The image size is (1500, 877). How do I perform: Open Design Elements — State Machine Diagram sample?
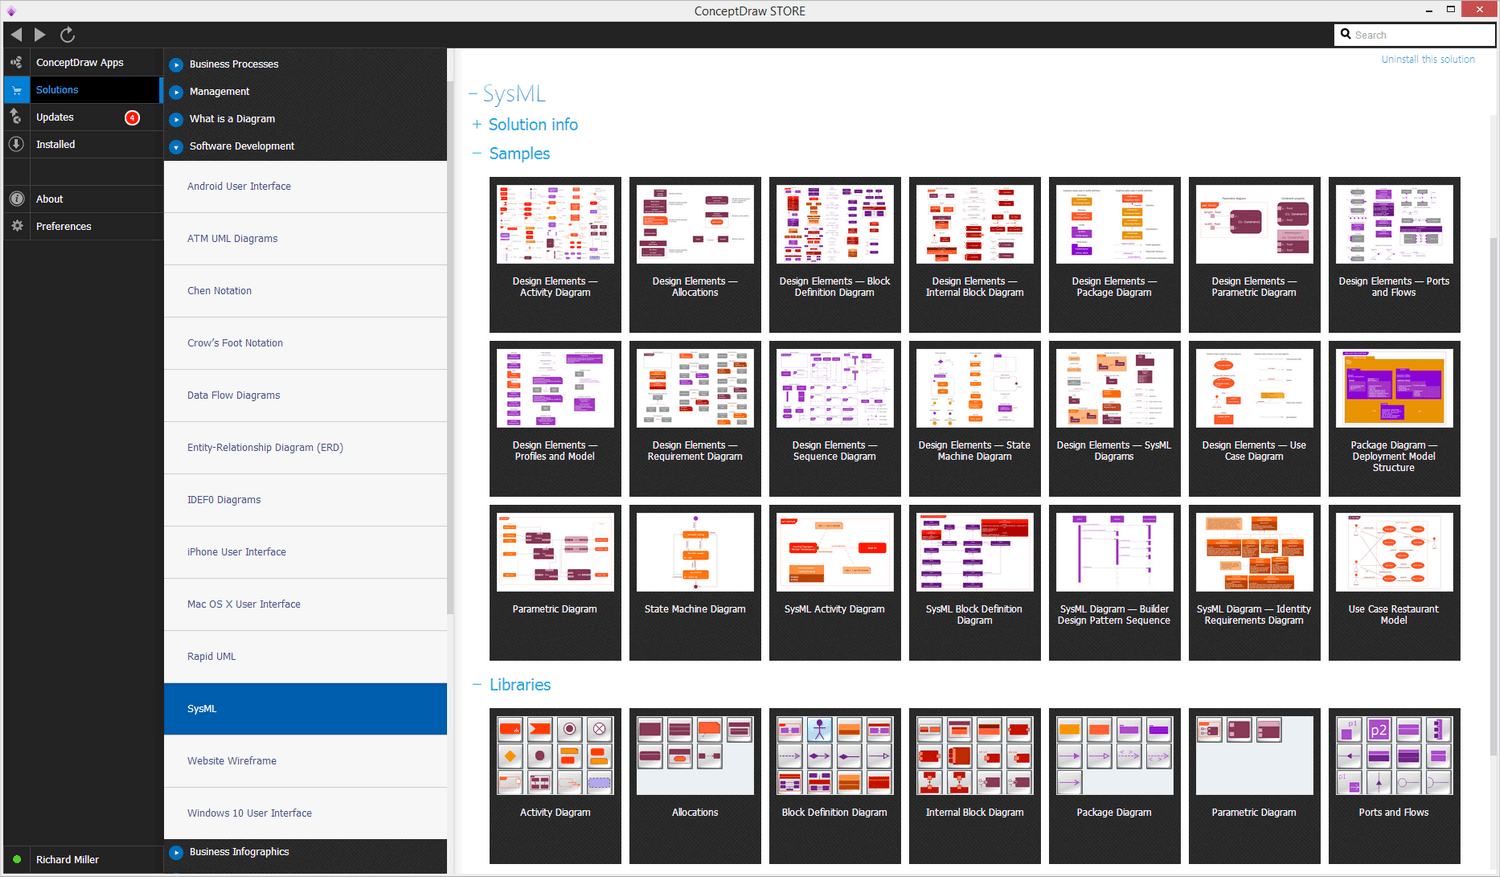click(x=975, y=419)
